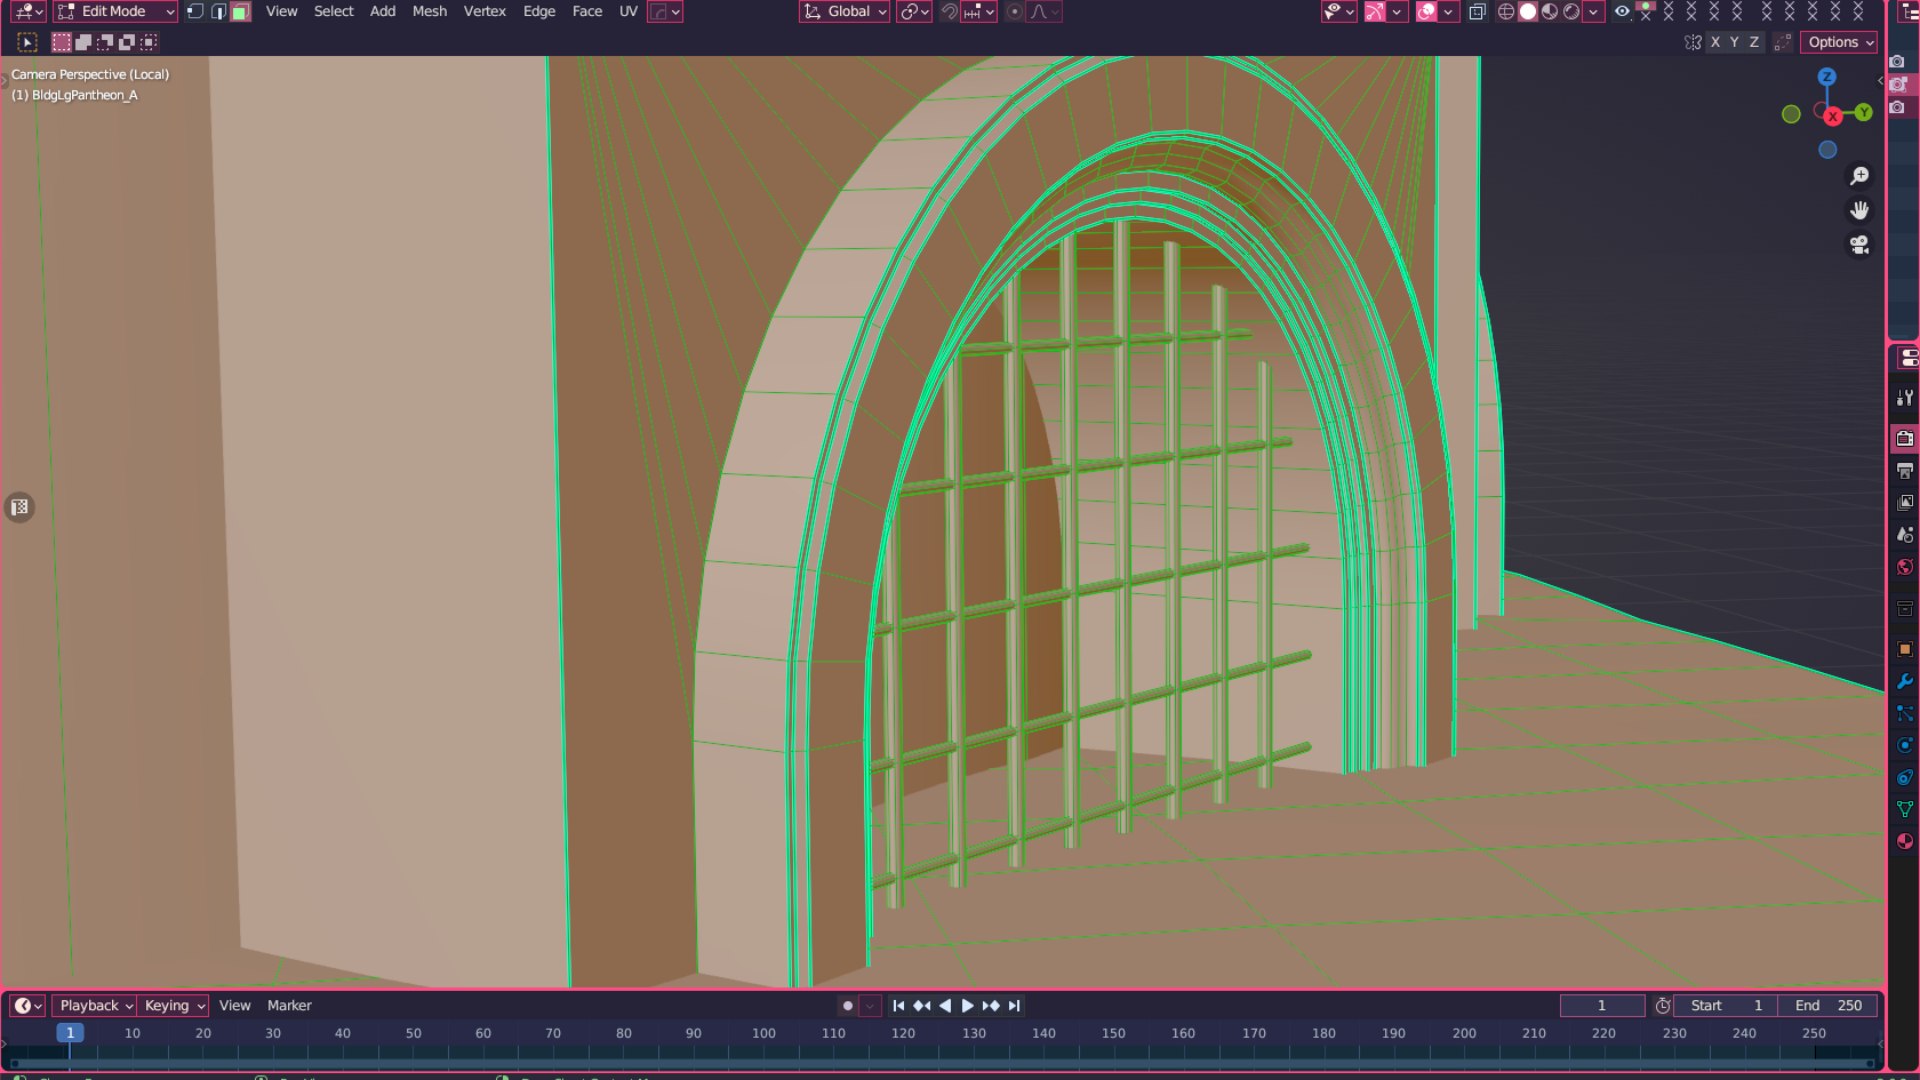The height and width of the screenshot is (1080, 1920).
Task: Switch to face select mode
Action: [240, 11]
